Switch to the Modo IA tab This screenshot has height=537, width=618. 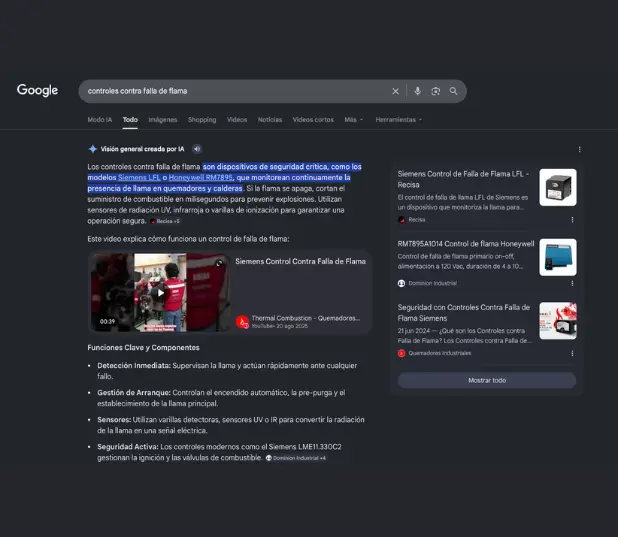100,119
